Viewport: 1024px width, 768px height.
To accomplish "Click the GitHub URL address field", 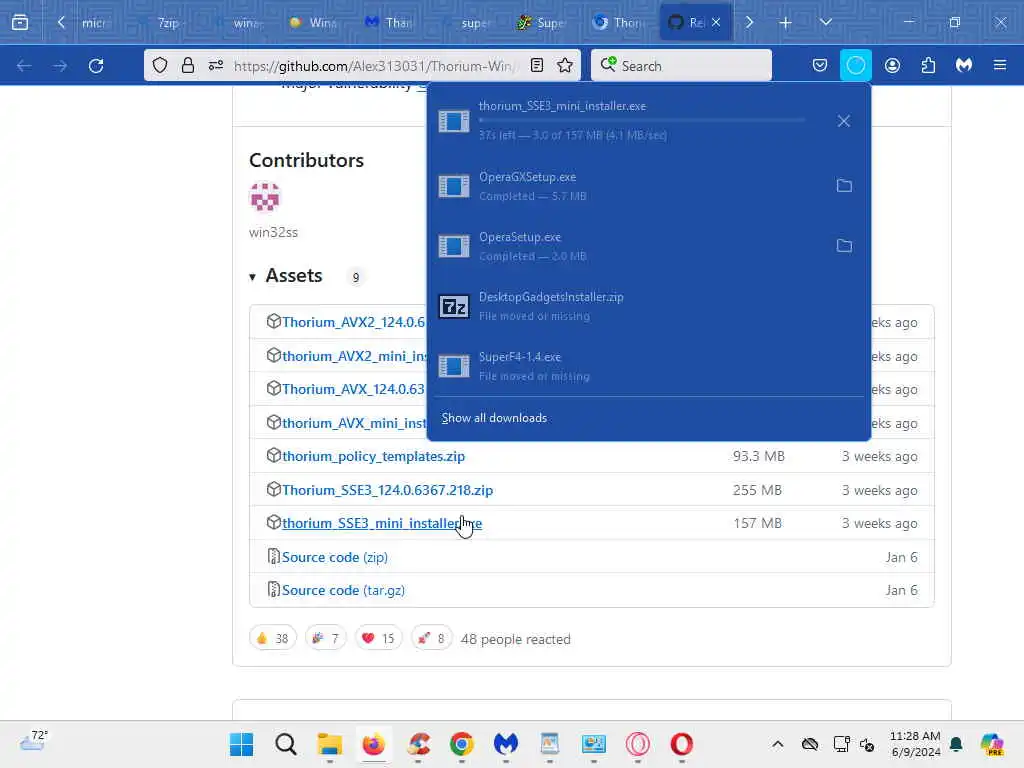I will coord(376,65).
